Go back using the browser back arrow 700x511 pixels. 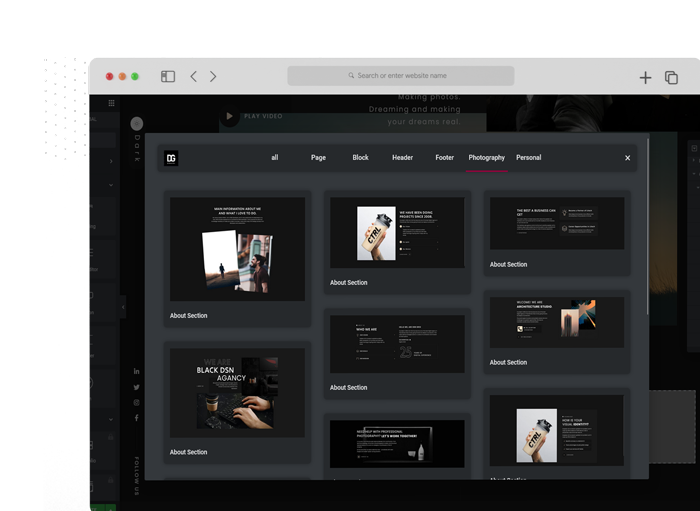[x=193, y=76]
